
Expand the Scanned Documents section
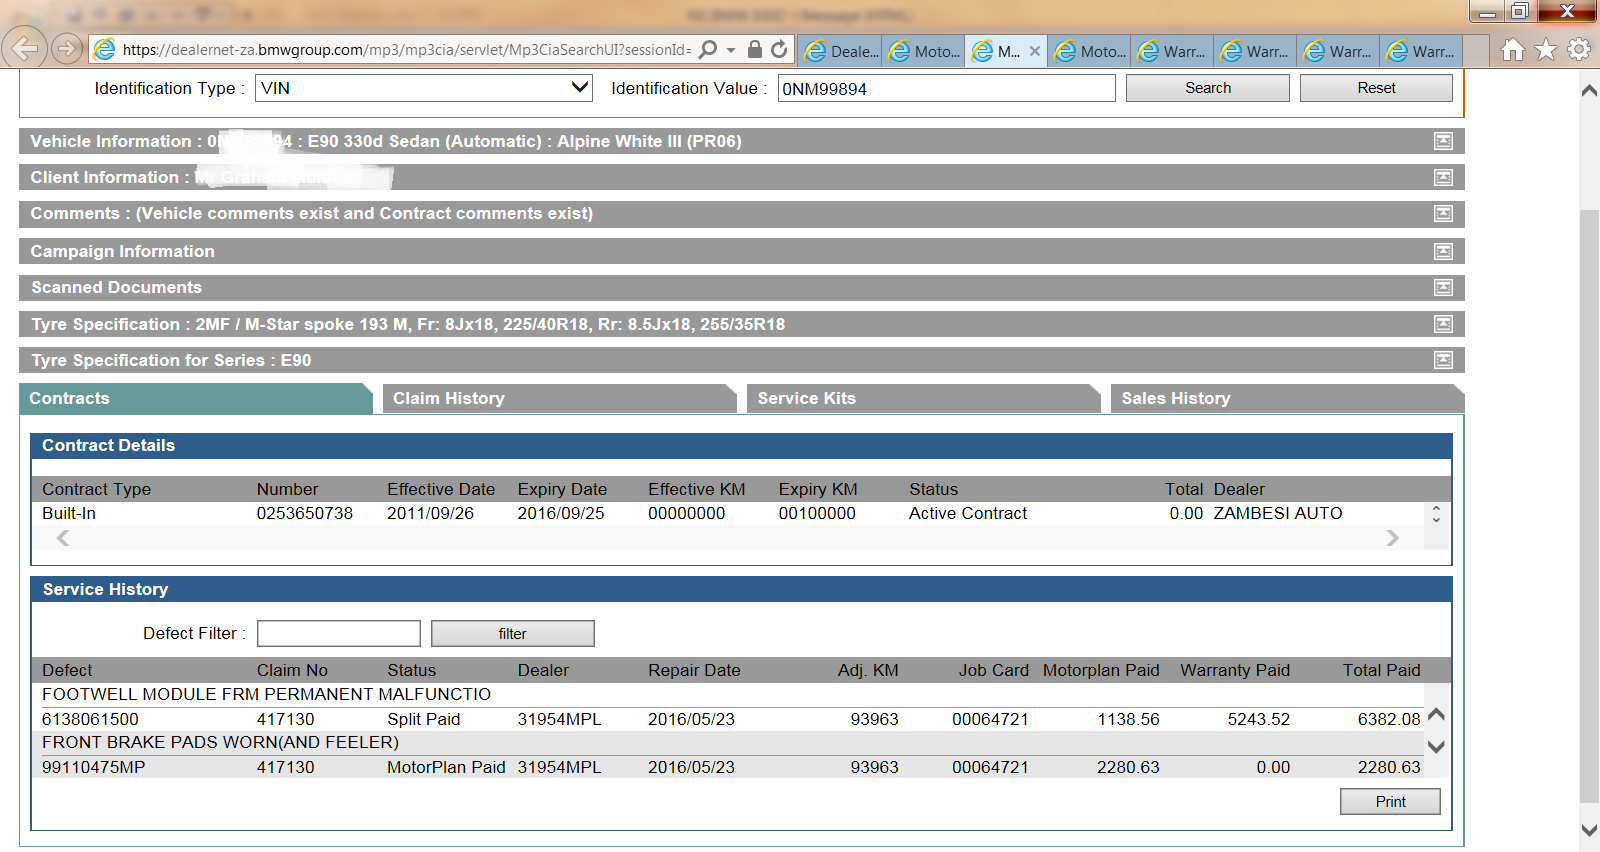(x=1443, y=287)
